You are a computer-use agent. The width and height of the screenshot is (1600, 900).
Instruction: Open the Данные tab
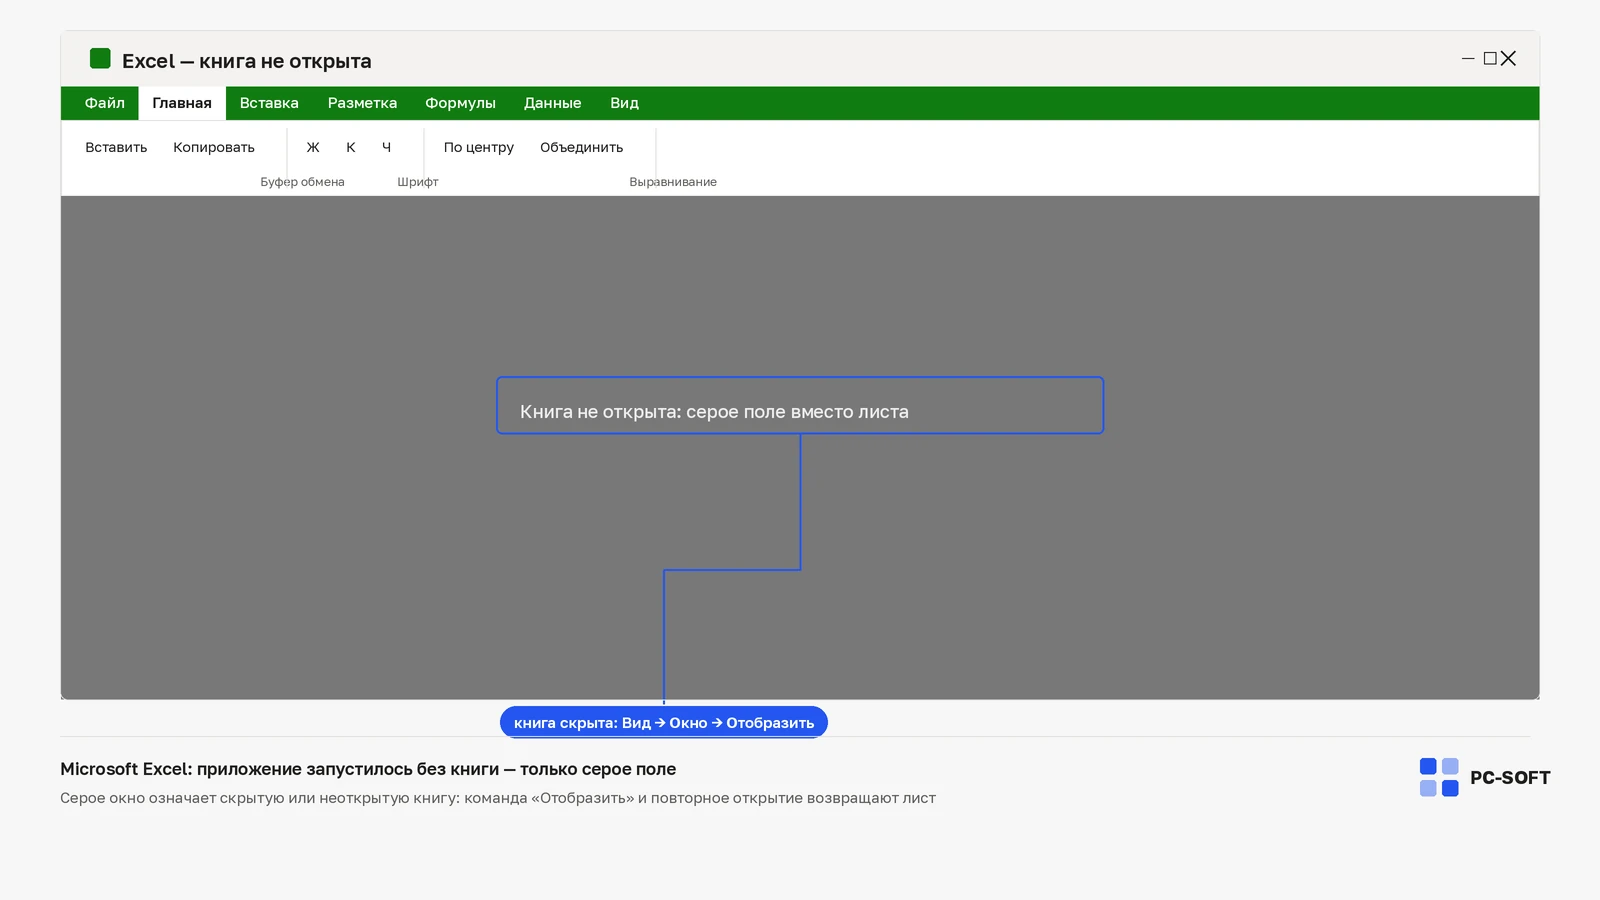[553, 103]
